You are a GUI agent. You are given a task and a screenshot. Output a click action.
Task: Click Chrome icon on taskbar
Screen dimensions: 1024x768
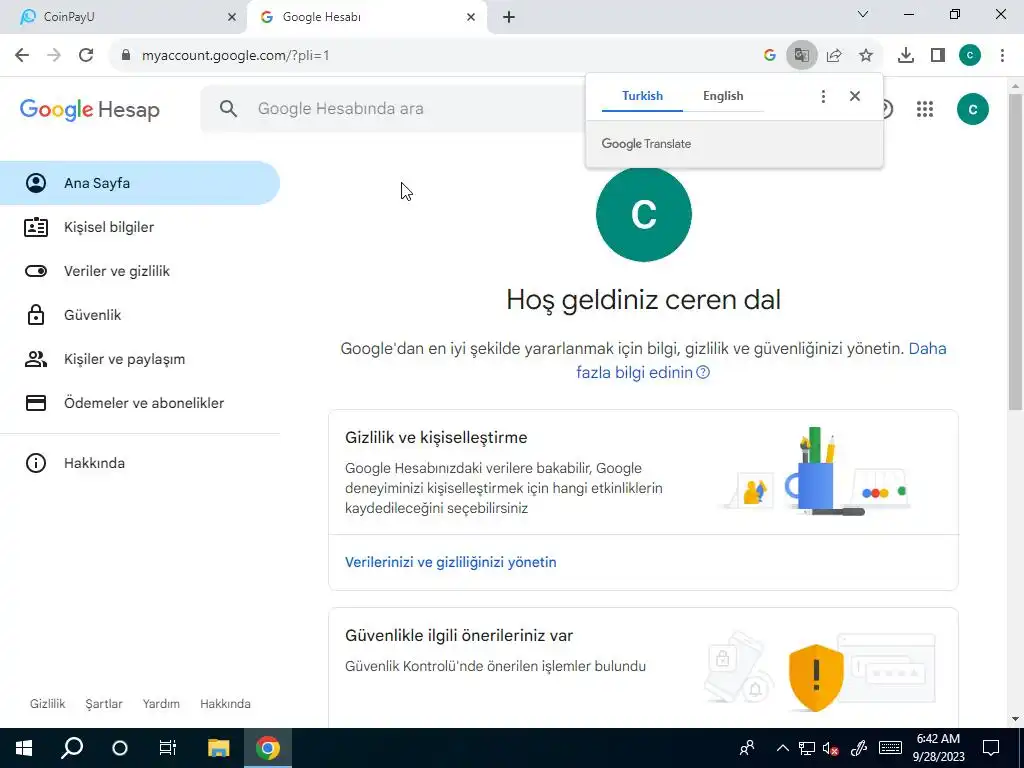pyautogui.click(x=267, y=748)
